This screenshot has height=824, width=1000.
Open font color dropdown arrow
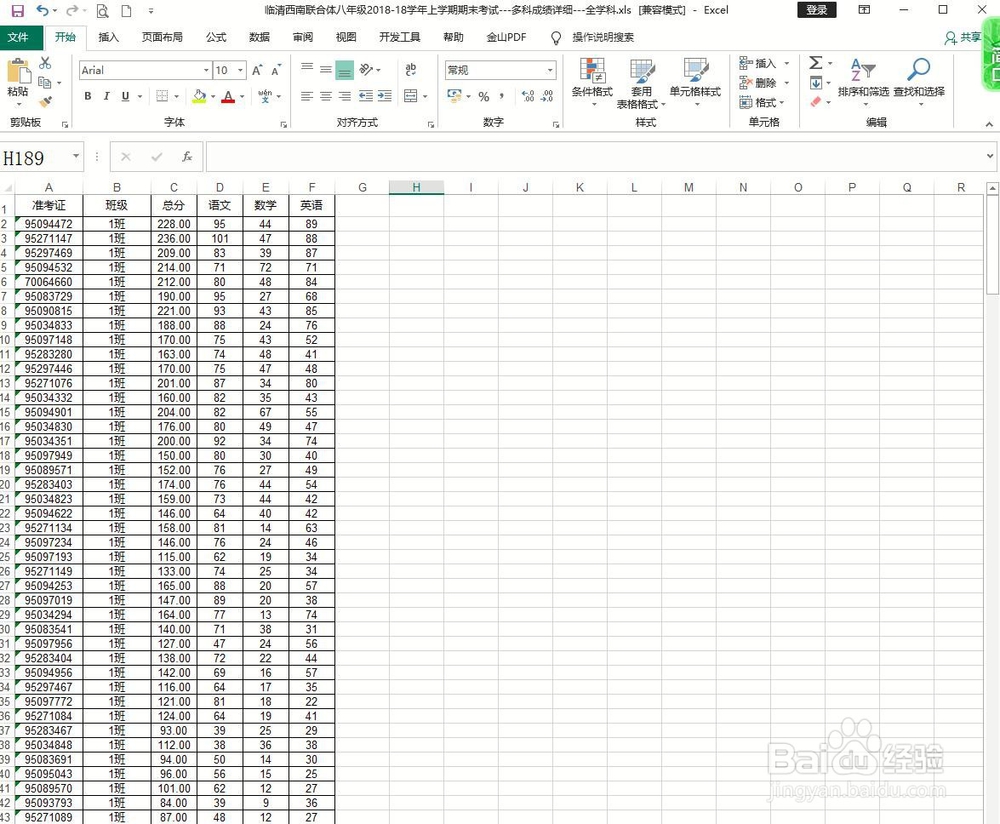click(242, 96)
